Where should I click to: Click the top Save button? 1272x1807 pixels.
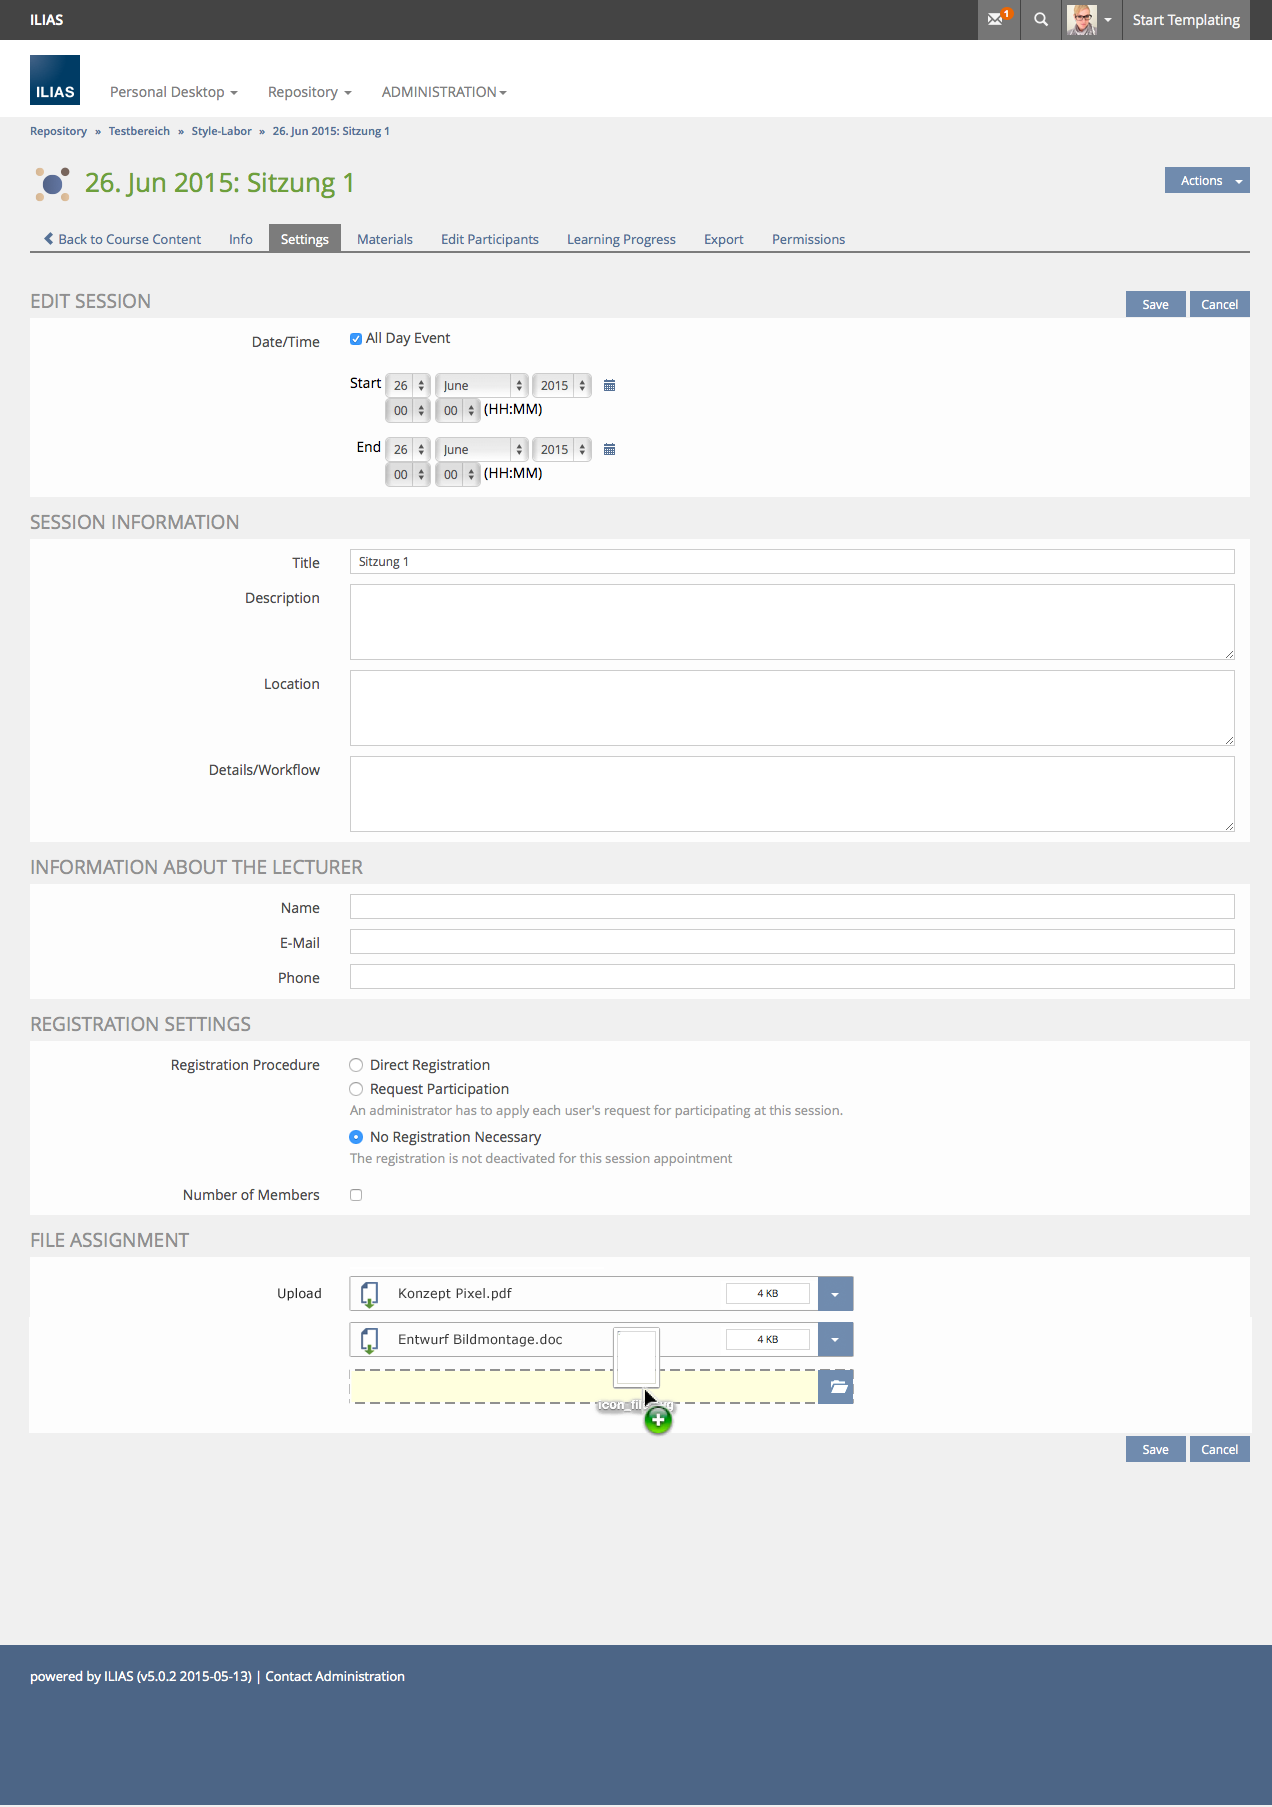1155,304
